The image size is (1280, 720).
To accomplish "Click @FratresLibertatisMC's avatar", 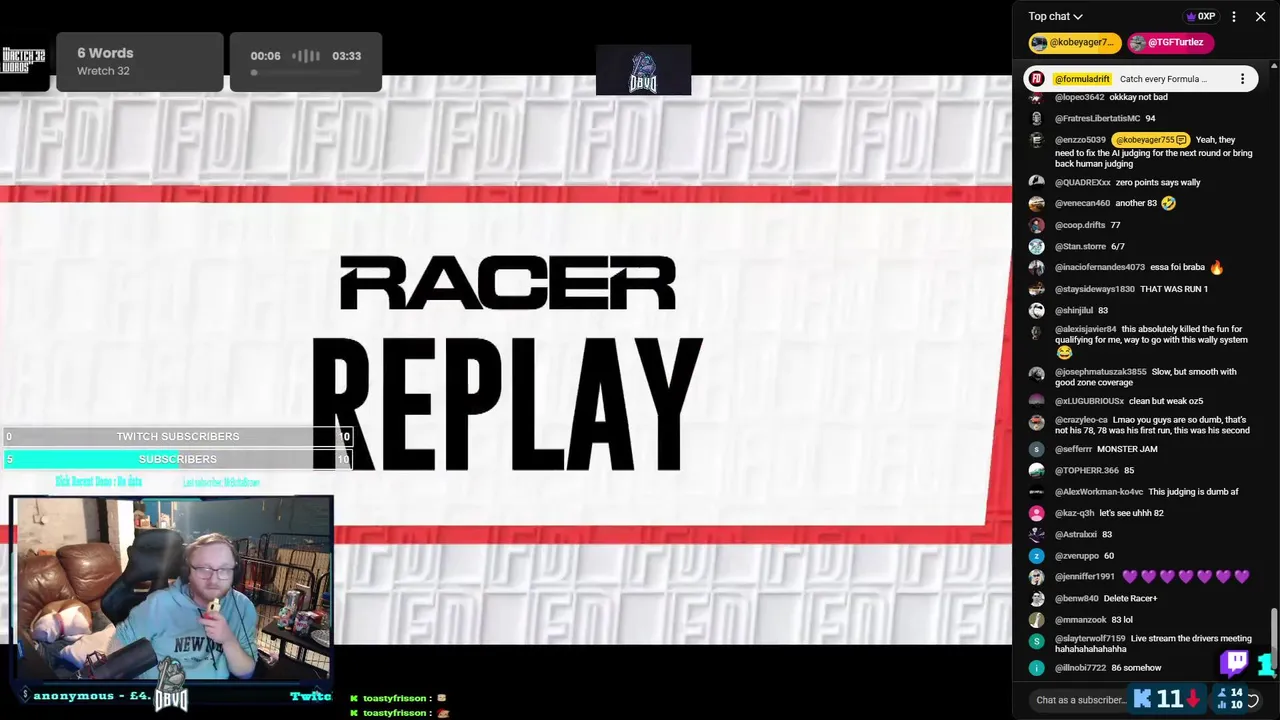I will tap(1037, 119).
